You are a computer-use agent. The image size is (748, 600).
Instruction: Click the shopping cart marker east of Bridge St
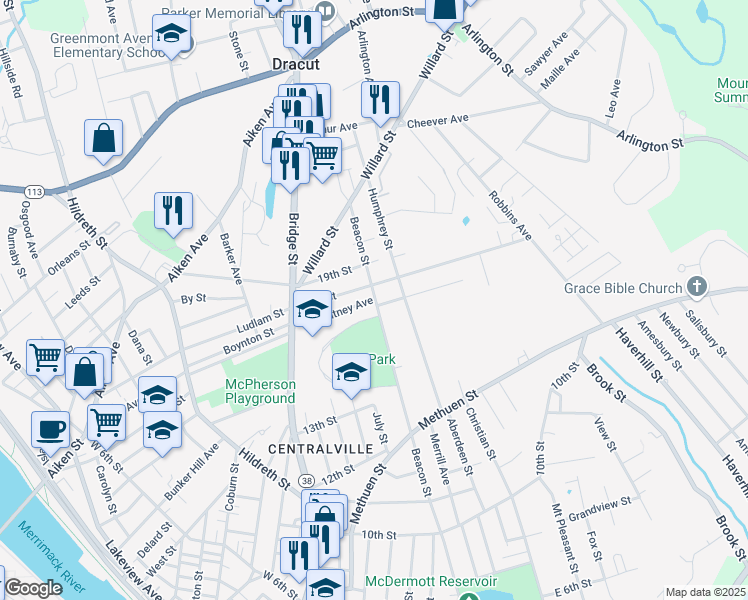click(322, 156)
